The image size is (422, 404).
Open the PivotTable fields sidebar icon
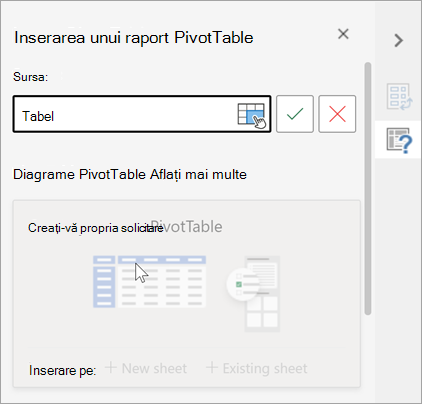[399, 97]
